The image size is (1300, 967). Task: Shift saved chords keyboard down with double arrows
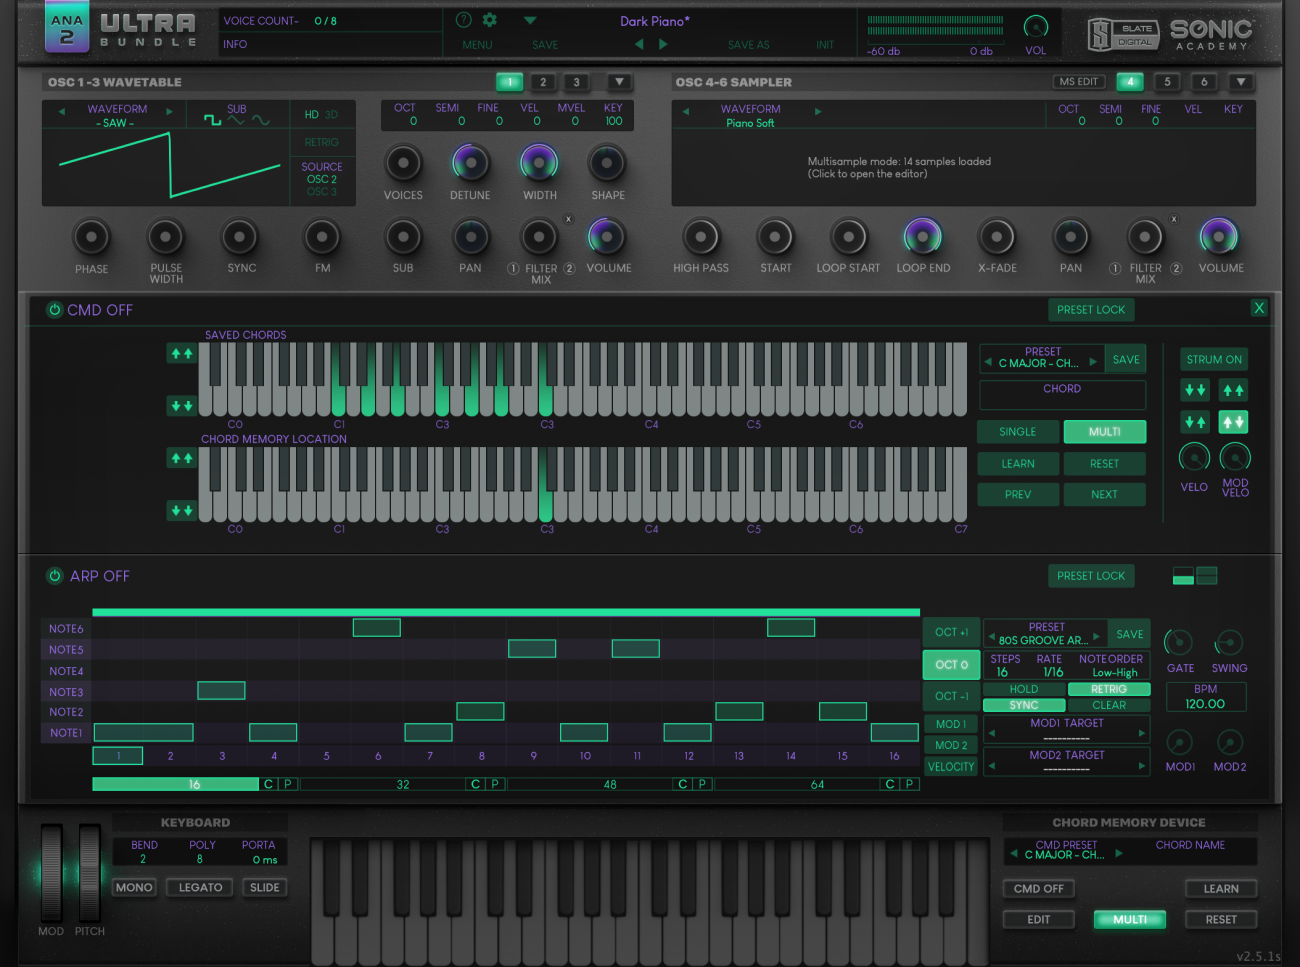(x=181, y=406)
